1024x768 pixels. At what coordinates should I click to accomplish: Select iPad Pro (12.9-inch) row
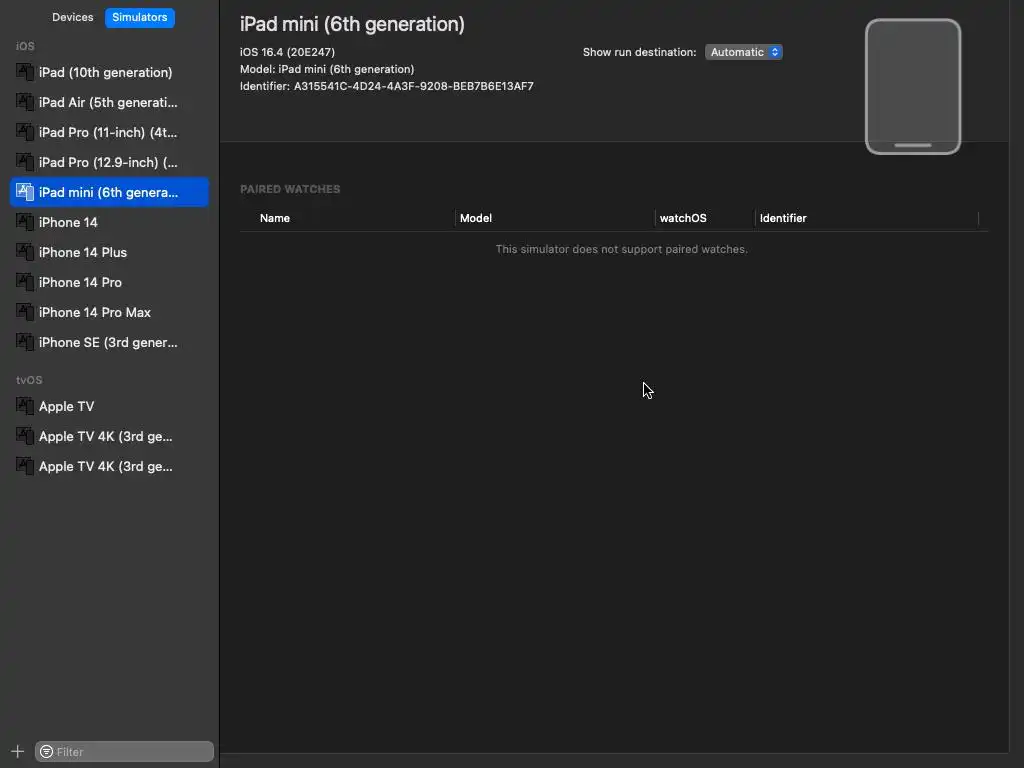click(110, 162)
